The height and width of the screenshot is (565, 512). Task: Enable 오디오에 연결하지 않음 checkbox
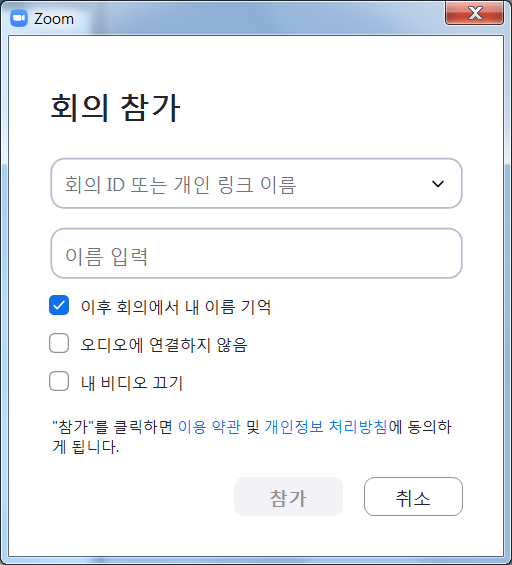pos(59,343)
